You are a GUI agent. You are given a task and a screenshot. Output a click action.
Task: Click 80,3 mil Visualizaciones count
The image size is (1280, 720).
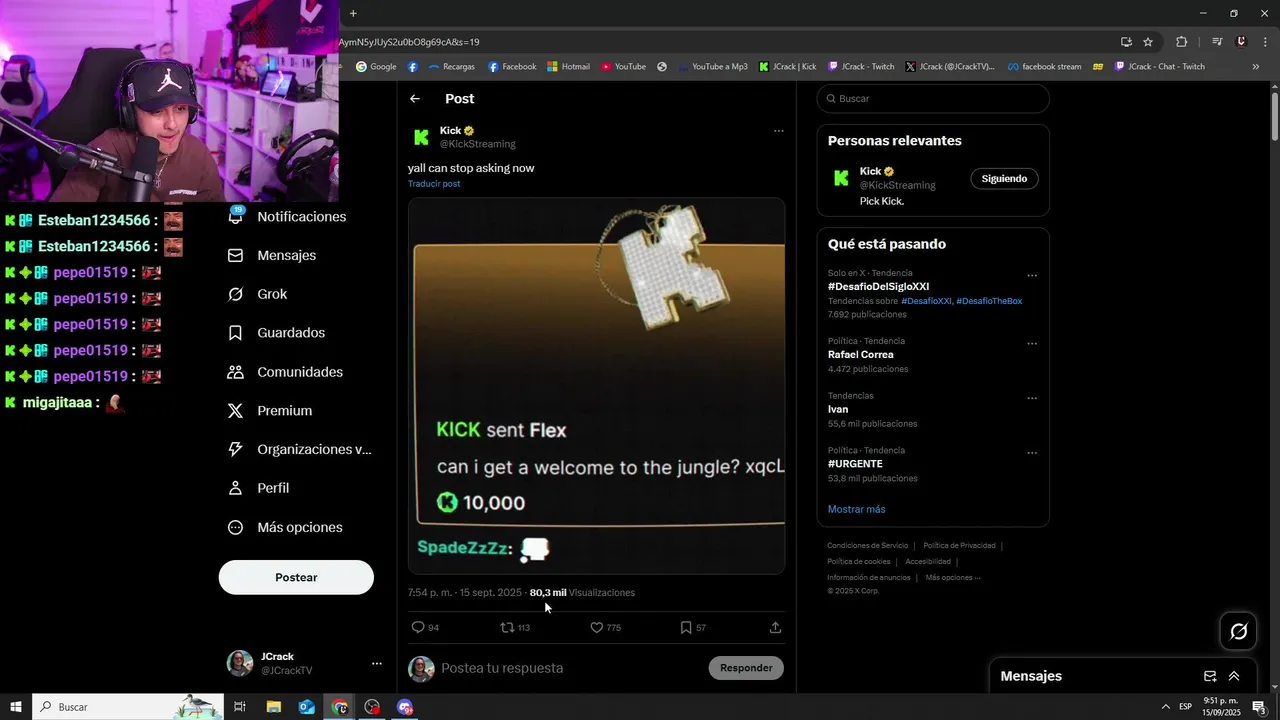(582, 593)
